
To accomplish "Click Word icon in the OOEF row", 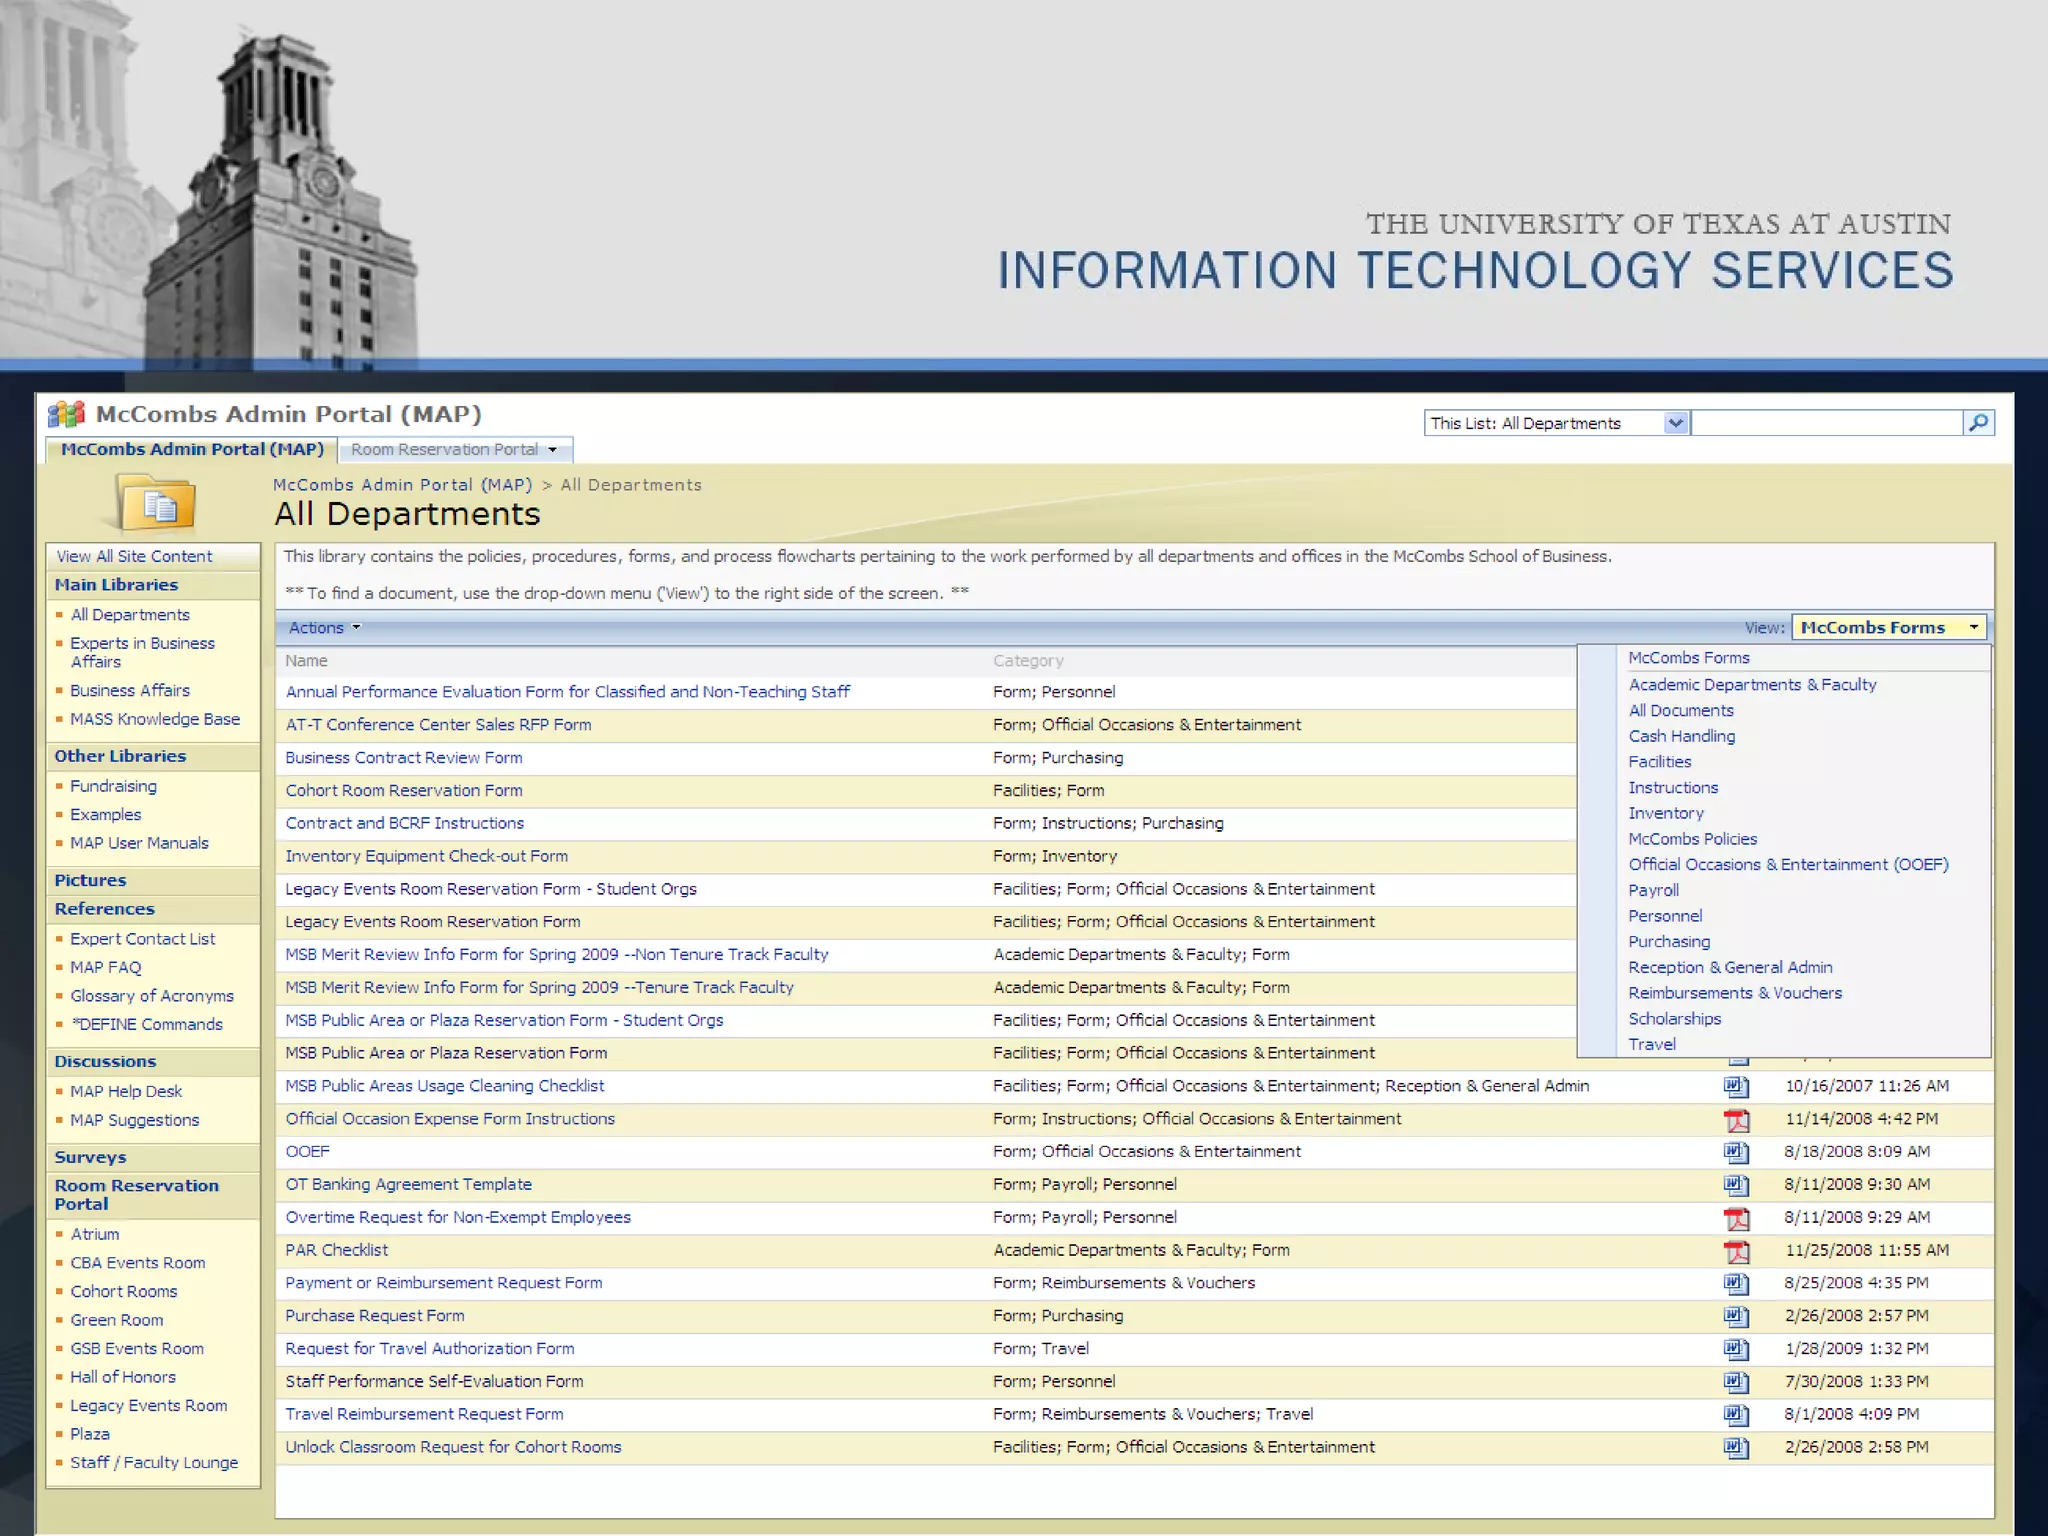I will [1736, 1152].
